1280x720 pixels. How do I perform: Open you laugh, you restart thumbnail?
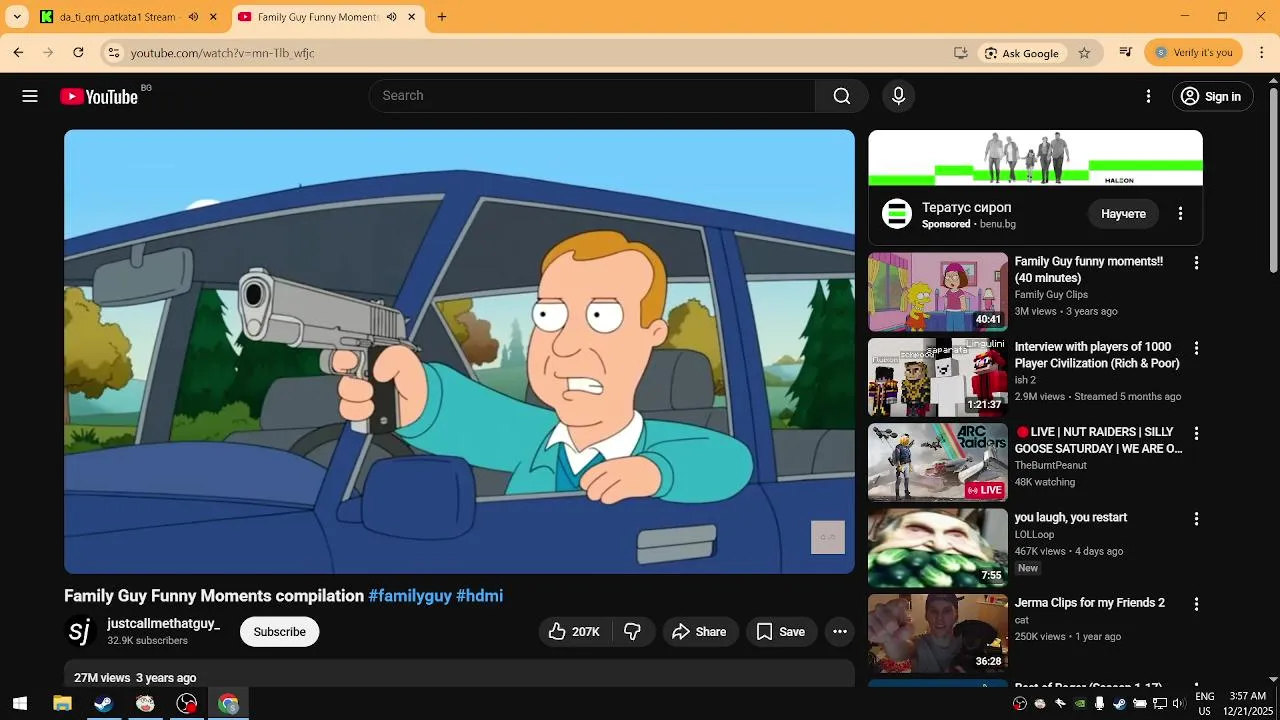point(938,548)
